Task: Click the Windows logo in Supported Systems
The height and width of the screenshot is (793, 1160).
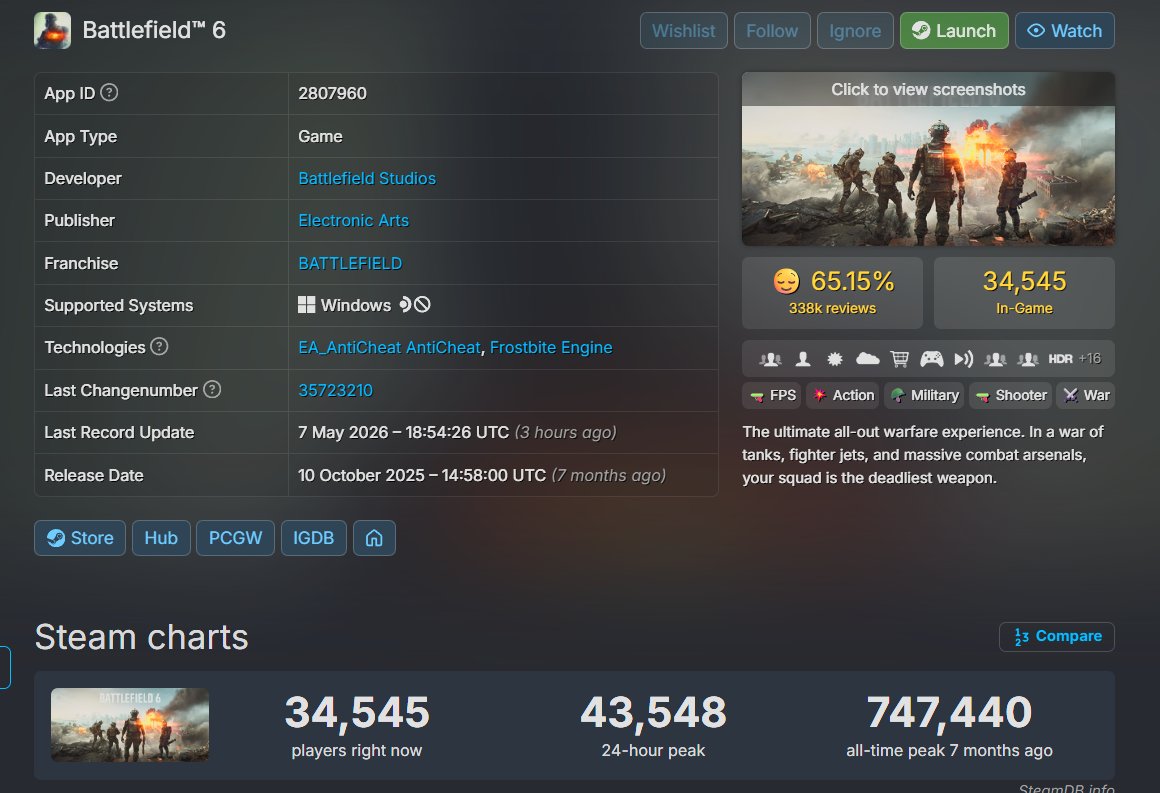Action: pos(306,305)
